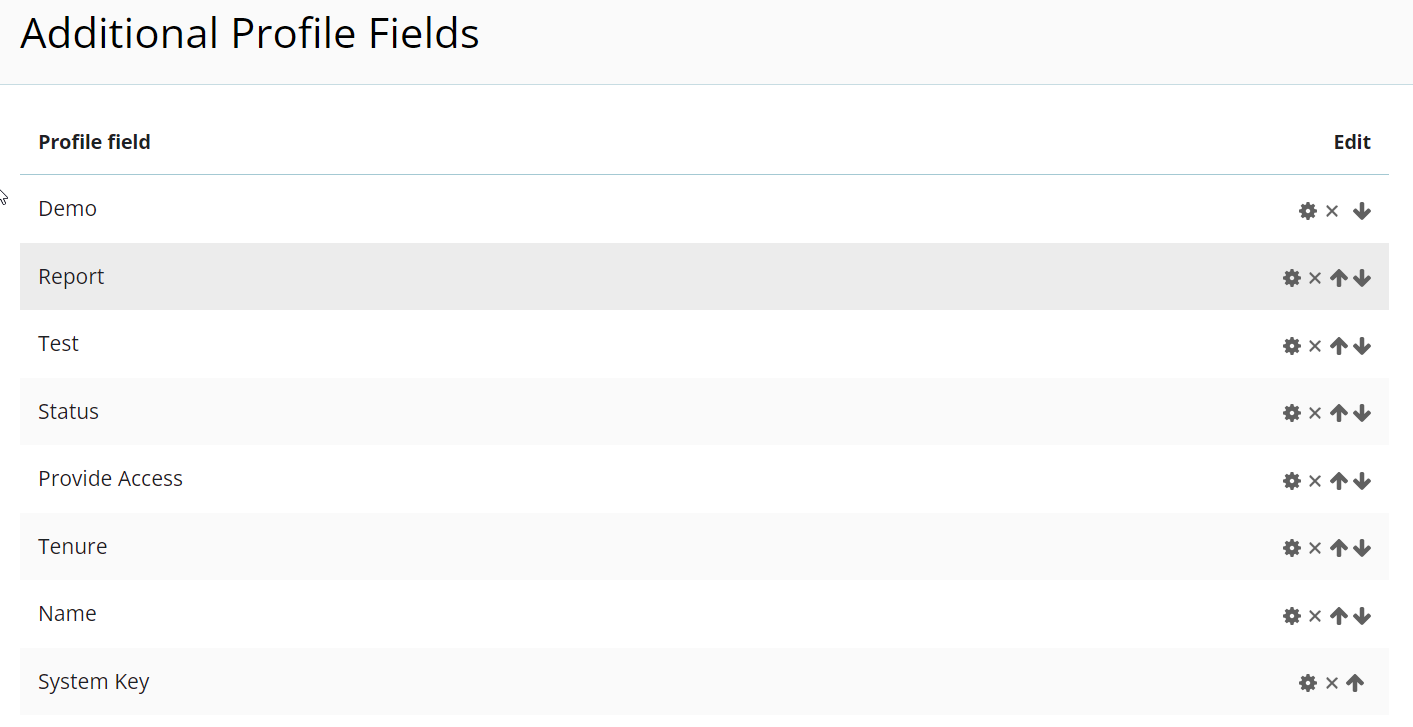
Task: Move Name field down
Action: pos(1361,616)
